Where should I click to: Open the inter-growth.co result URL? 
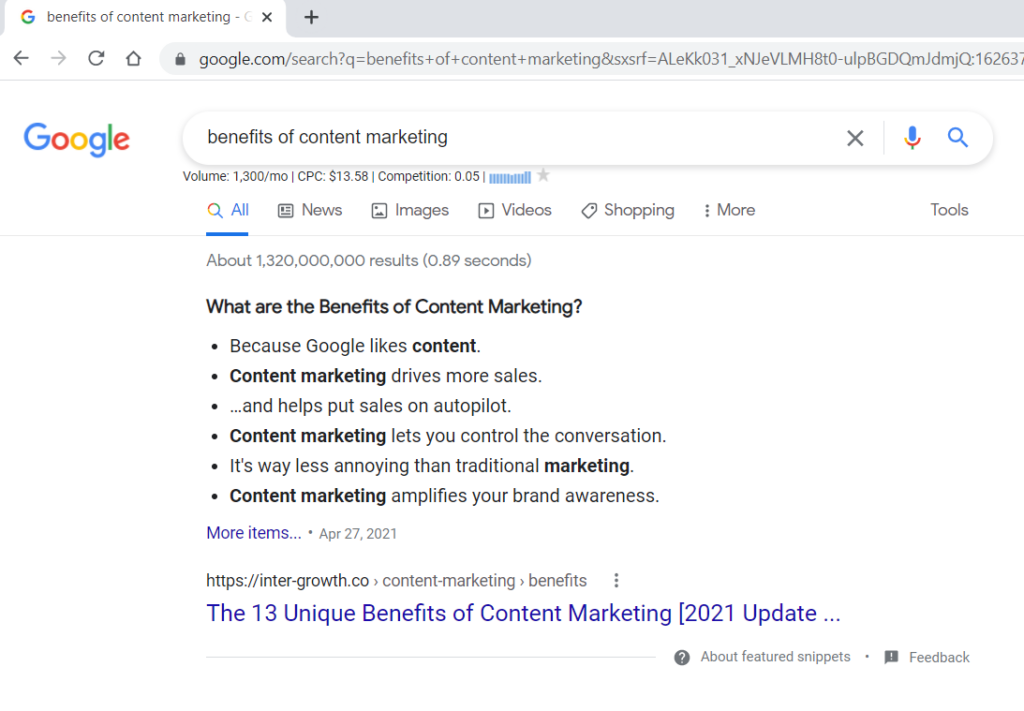point(396,580)
